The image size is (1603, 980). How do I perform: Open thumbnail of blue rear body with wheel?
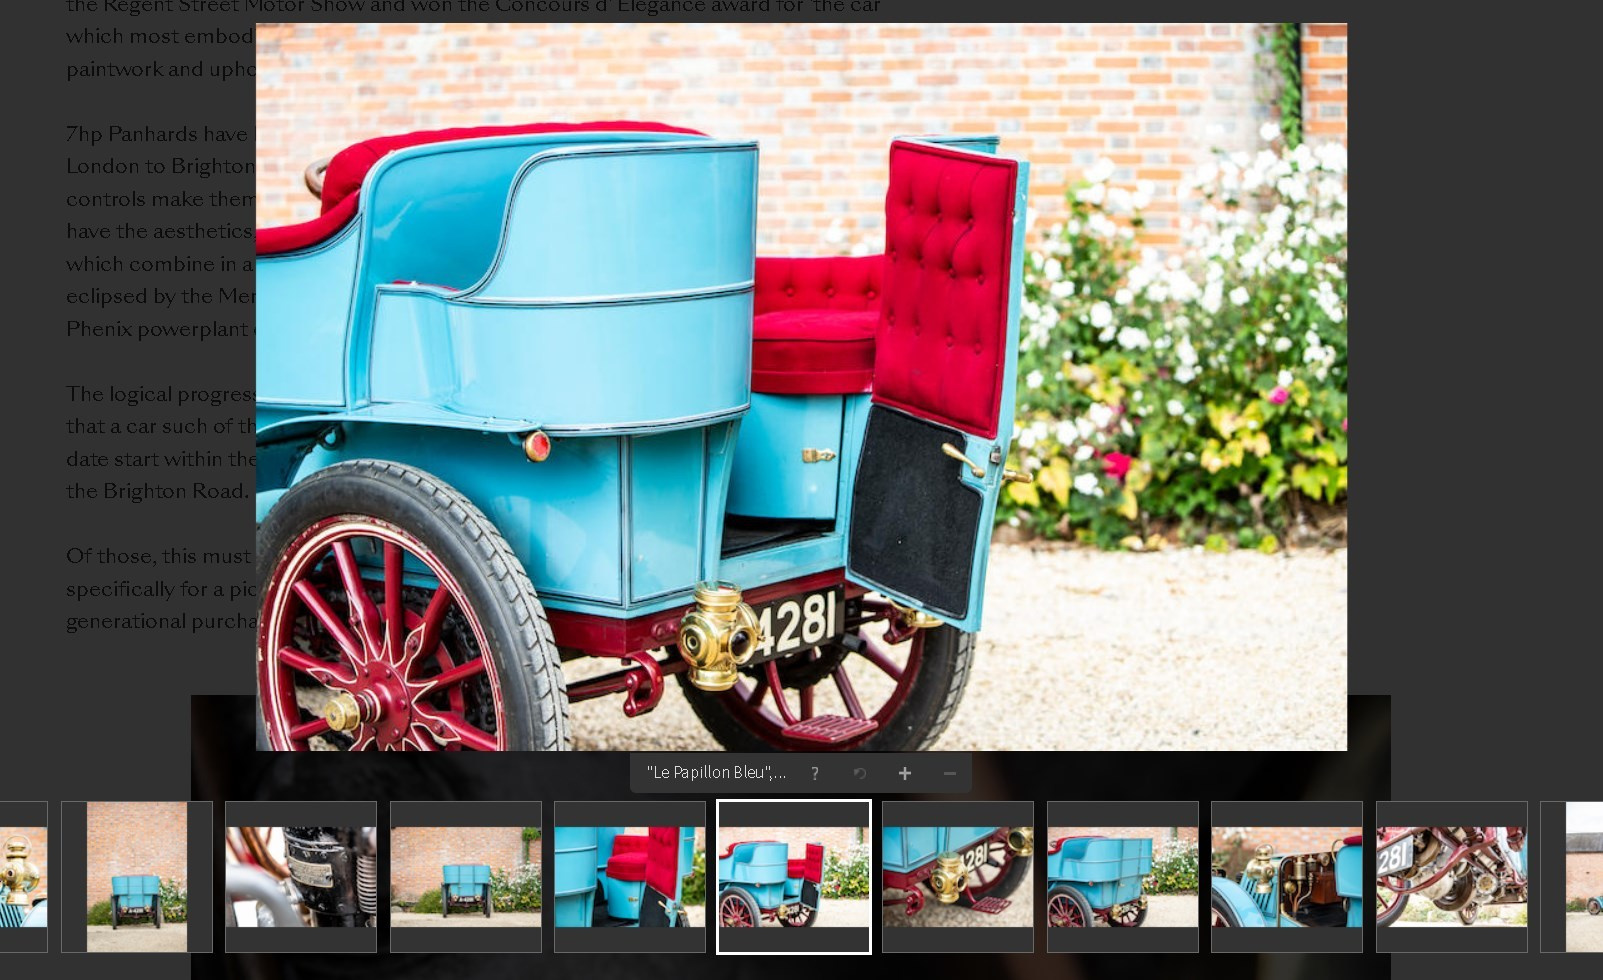1123,877
